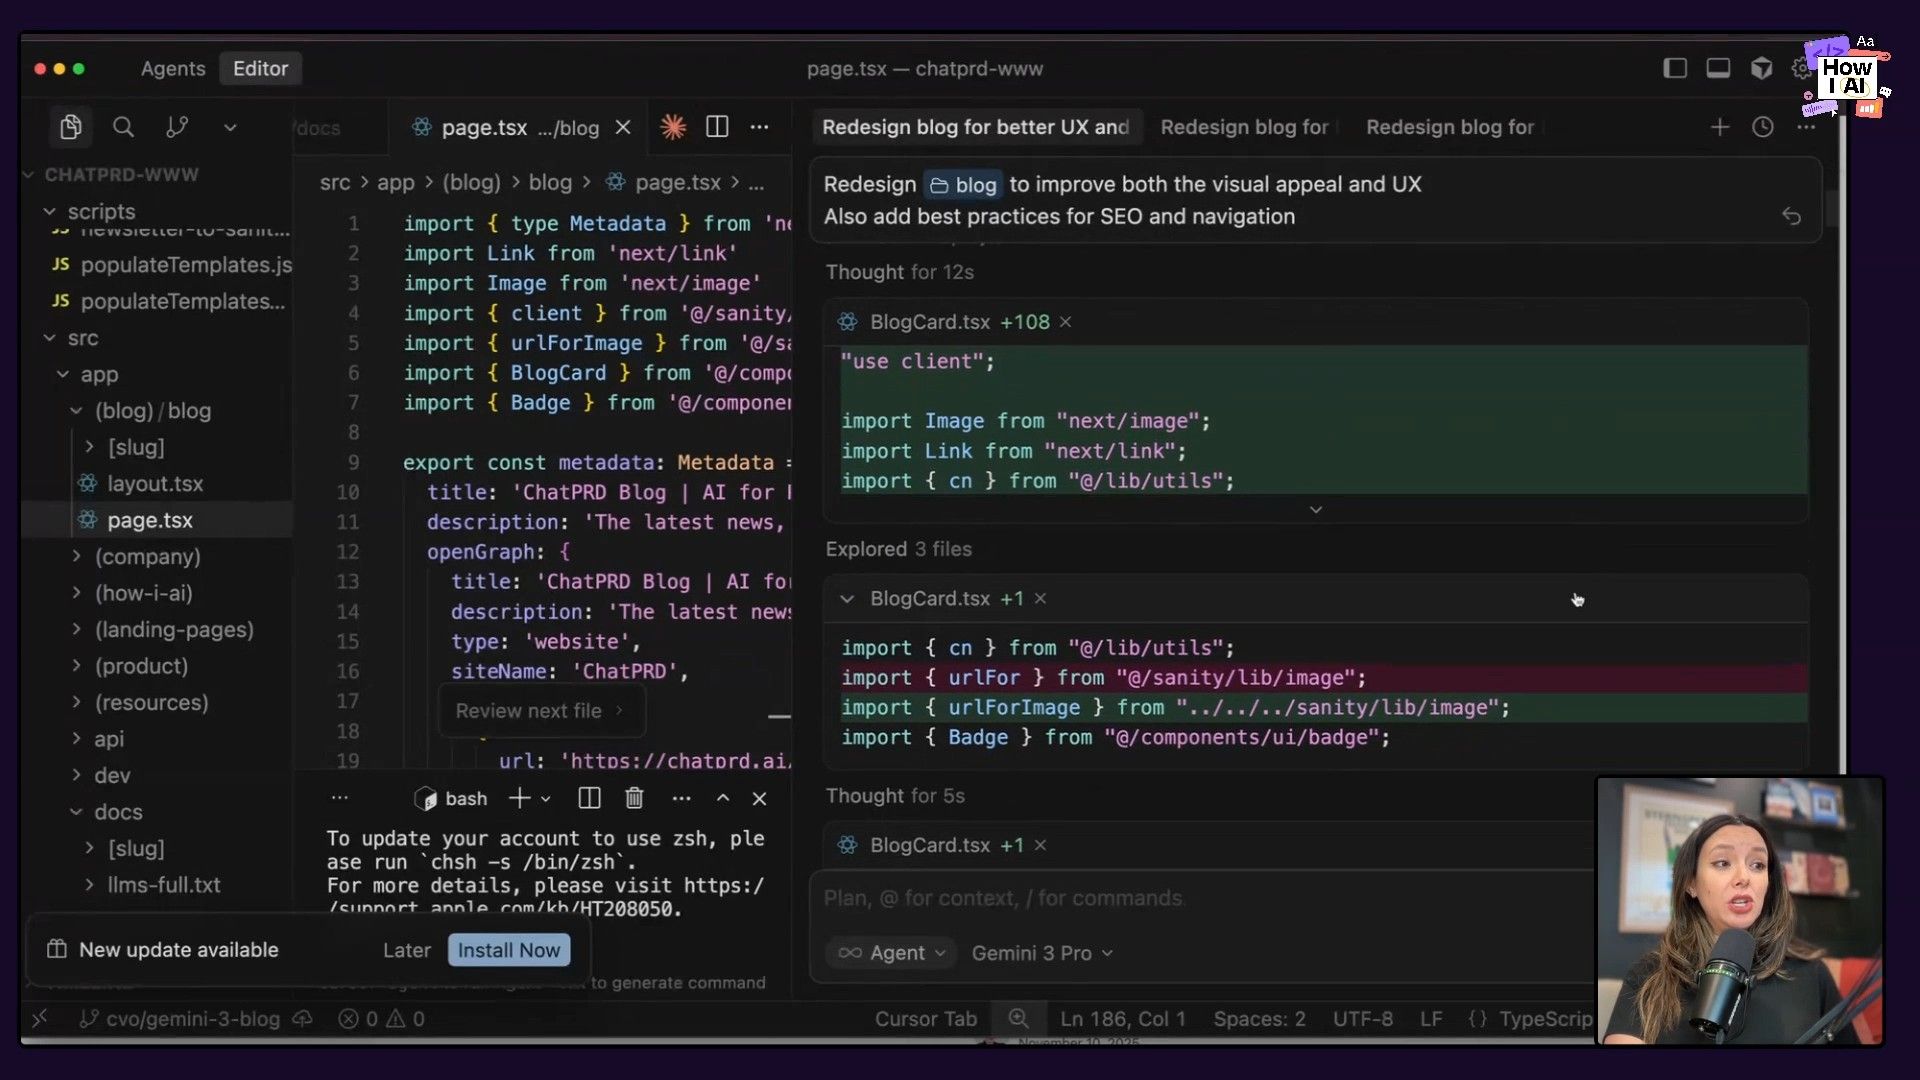Expand sidebar views chevron dropdown

(230, 127)
